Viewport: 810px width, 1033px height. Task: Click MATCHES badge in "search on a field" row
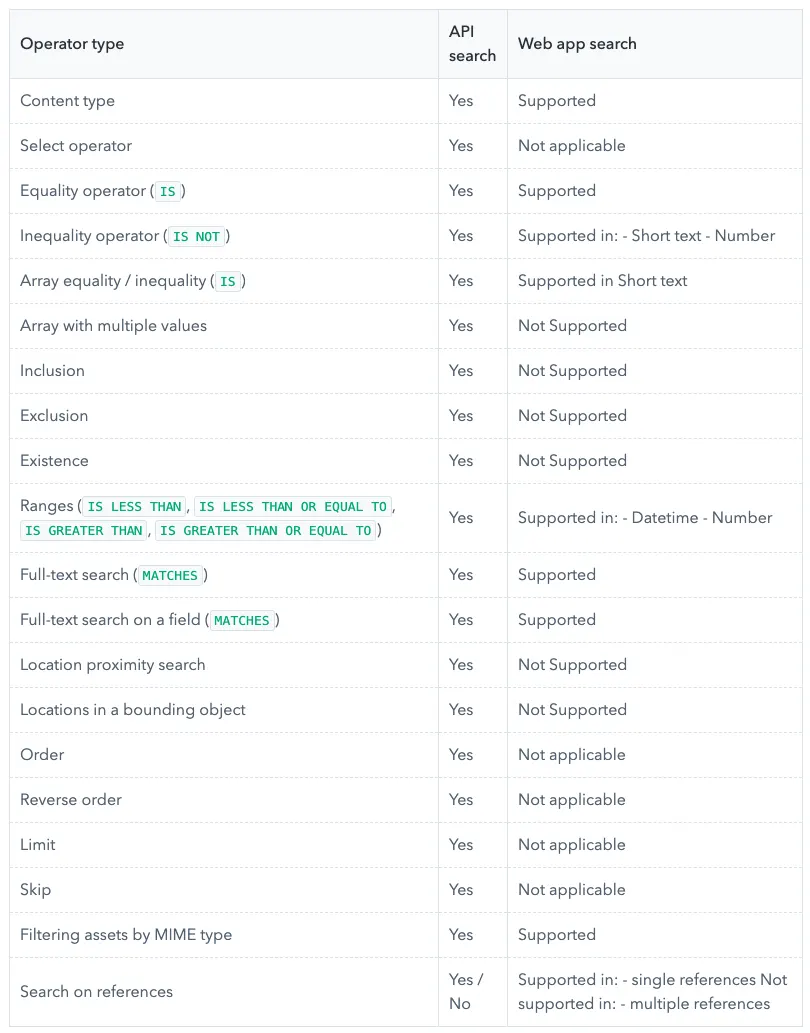click(242, 621)
